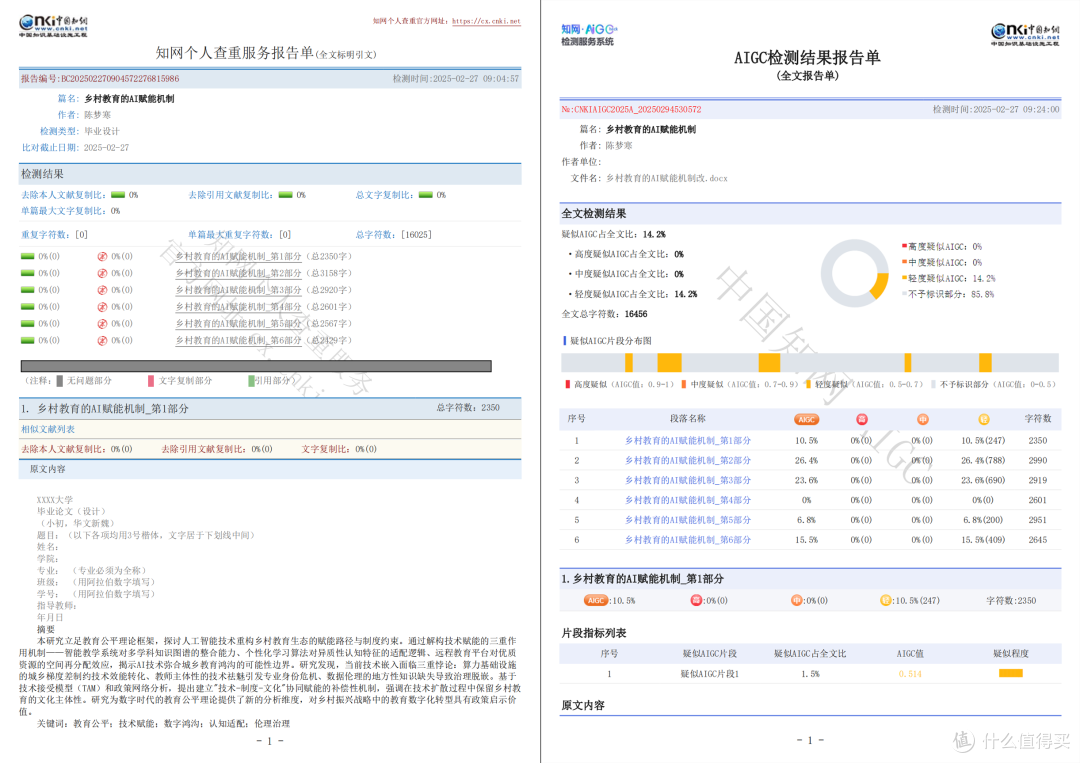Click the red circle icon in the 第3部分 row
This screenshot has height=763, width=1080.
tap(102, 290)
